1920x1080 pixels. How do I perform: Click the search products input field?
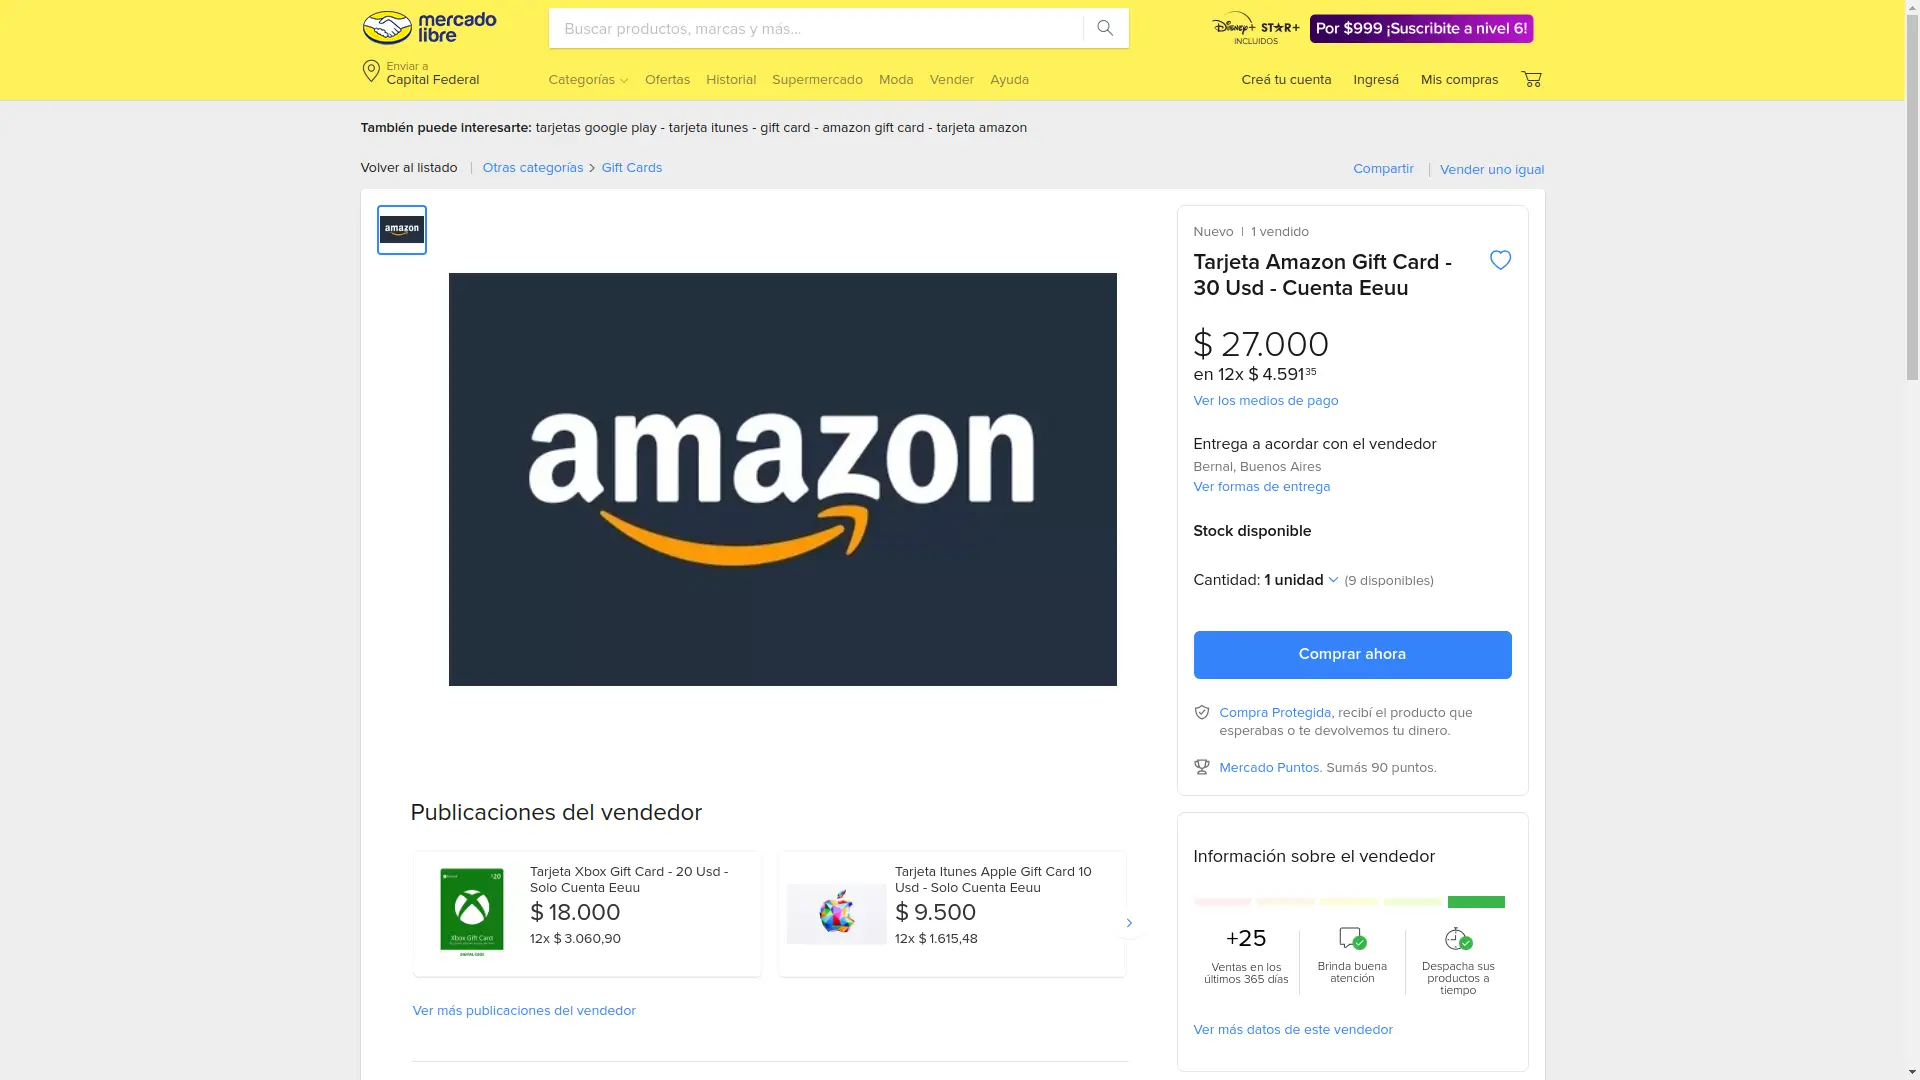coord(816,28)
